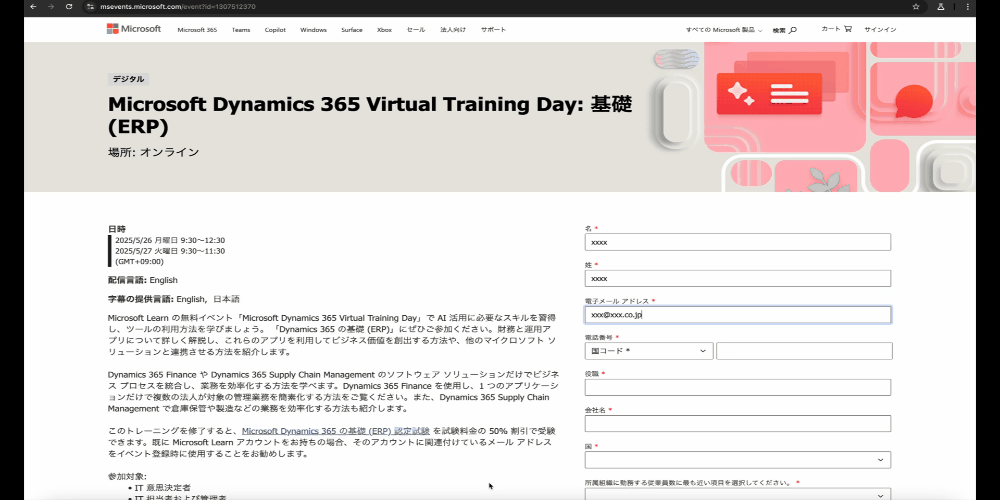Open the 国コード dropdown

(x=649, y=351)
